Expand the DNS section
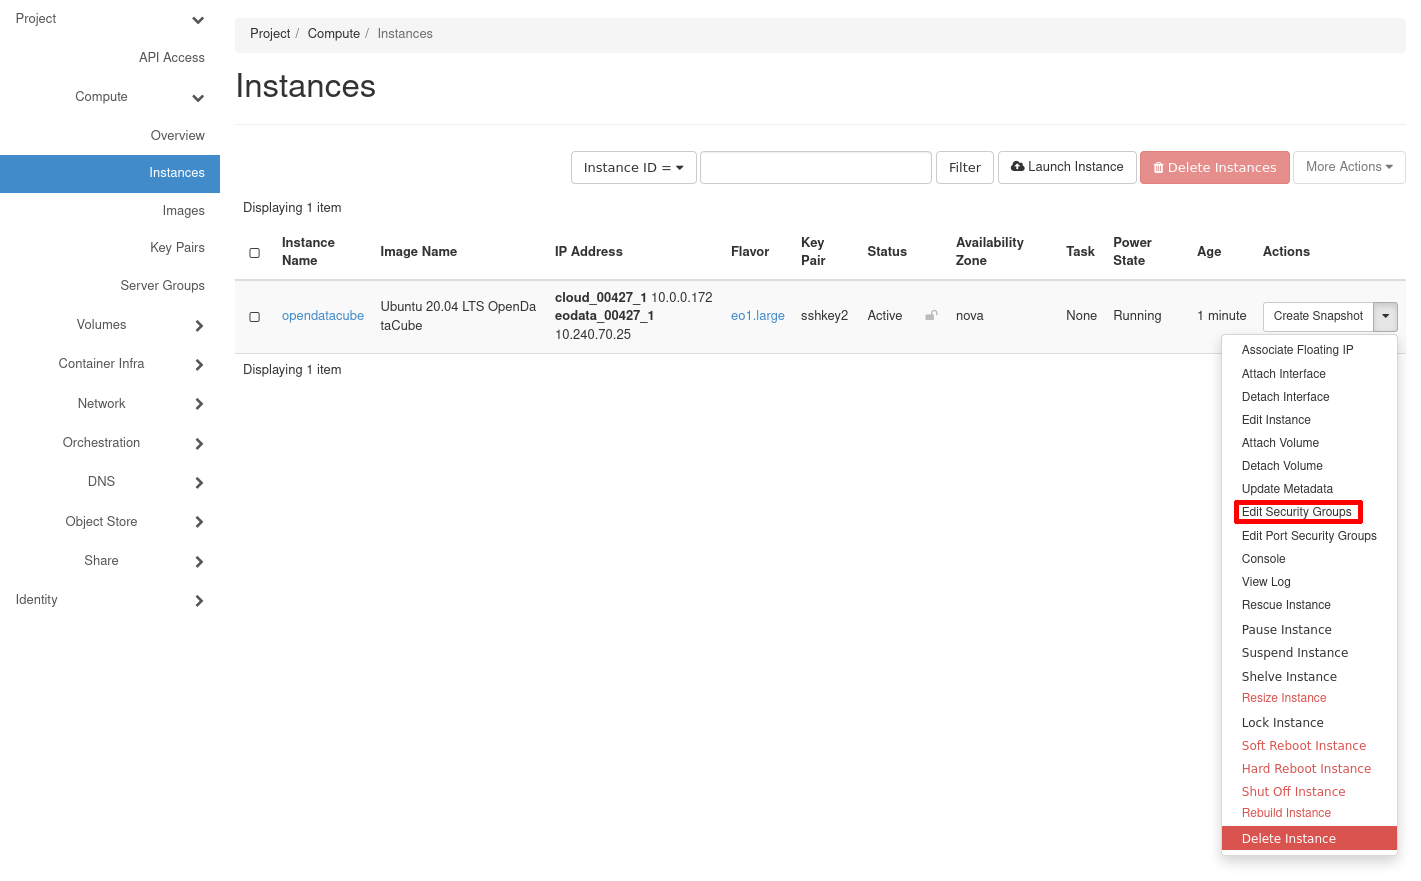 point(199,483)
